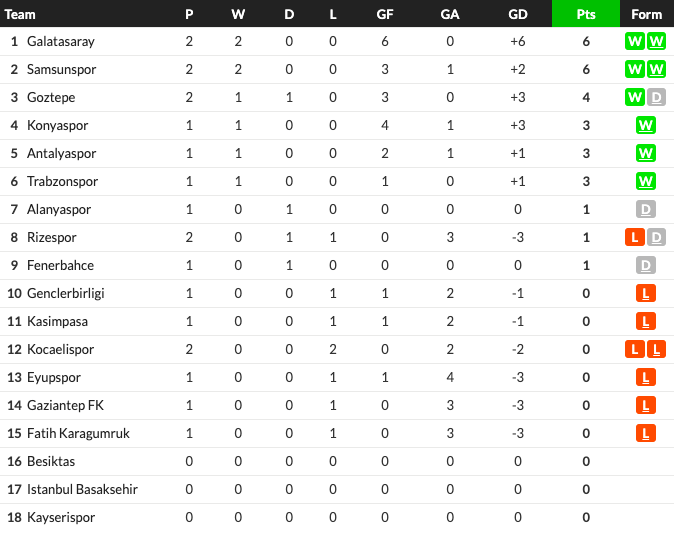Open the Istanbul Basaksehir team link
The height and width of the screenshot is (541, 675).
click(82, 489)
